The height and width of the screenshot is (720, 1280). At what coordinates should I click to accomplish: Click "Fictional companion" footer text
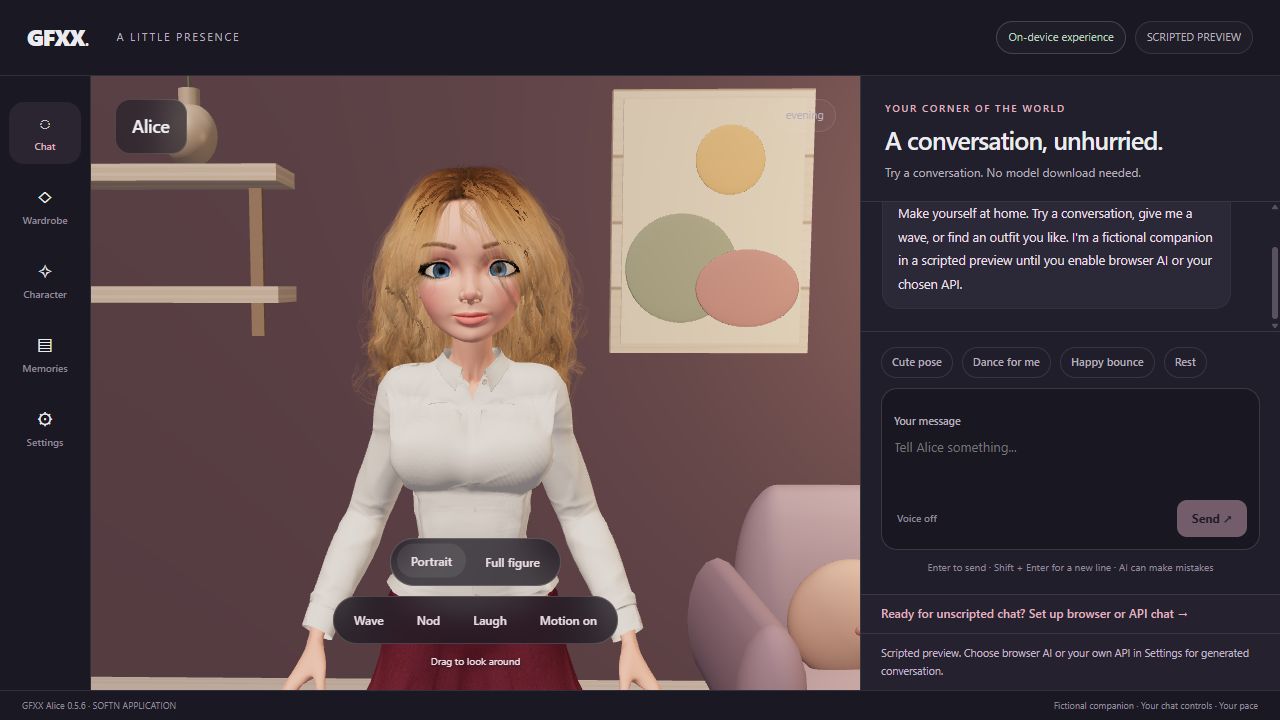click(1094, 706)
